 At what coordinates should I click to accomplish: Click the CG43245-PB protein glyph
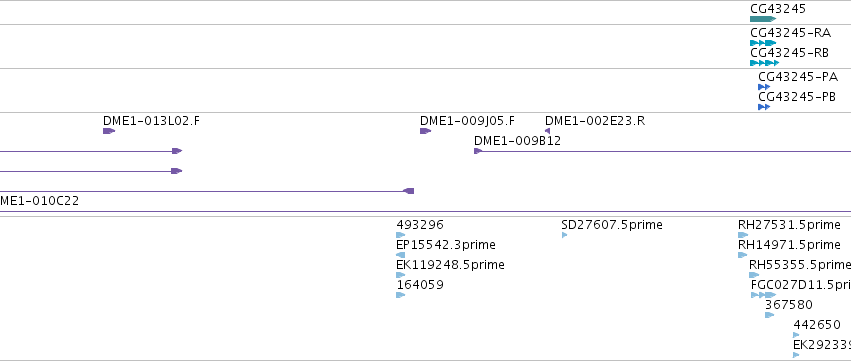click(764, 107)
